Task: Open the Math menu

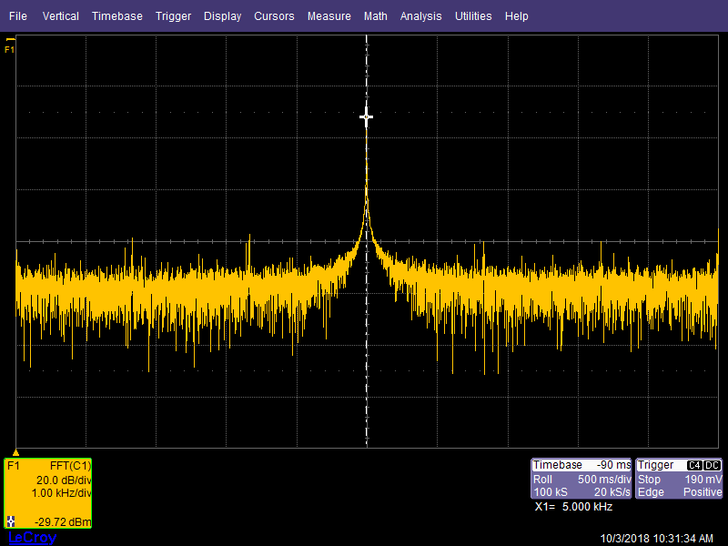Action: pyautogui.click(x=375, y=16)
